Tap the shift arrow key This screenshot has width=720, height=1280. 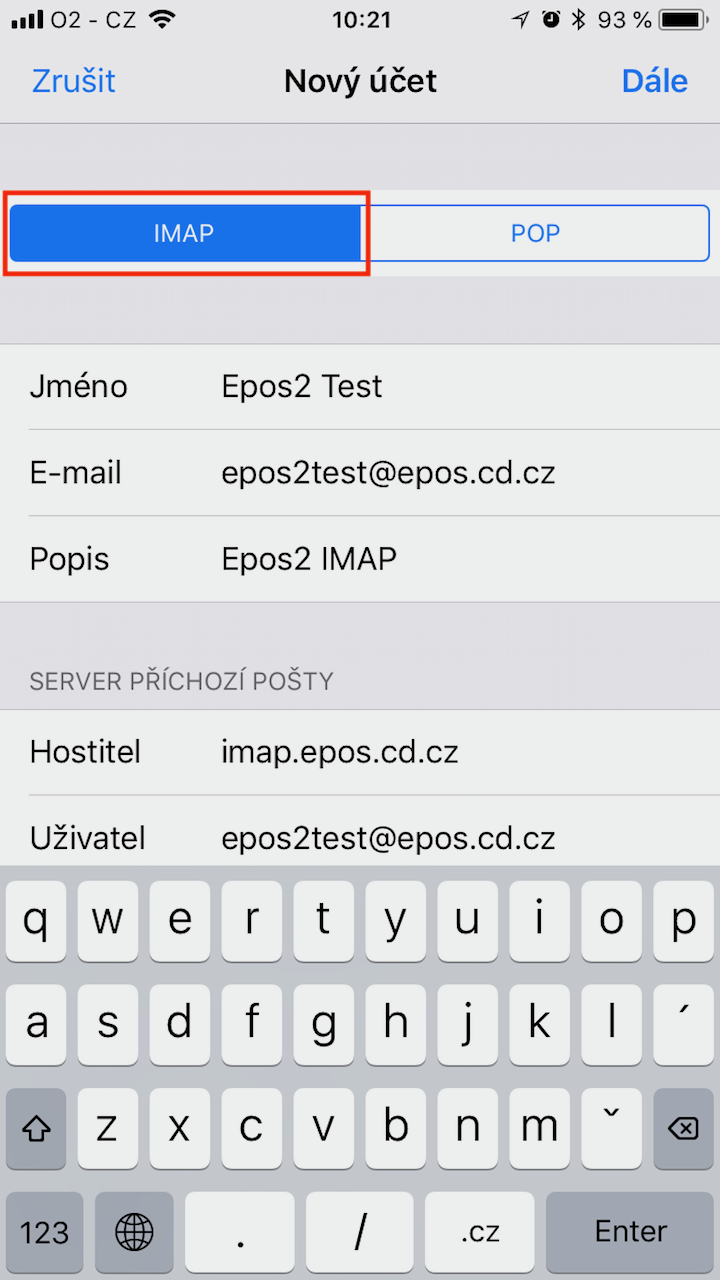click(x=36, y=1129)
